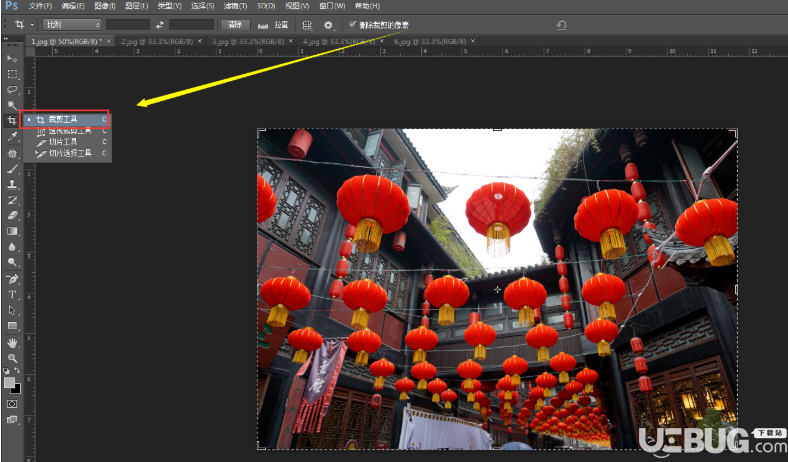Click the reset crop arrow icon
Viewport: 788px width, 462px height.
tap(561, 25)
